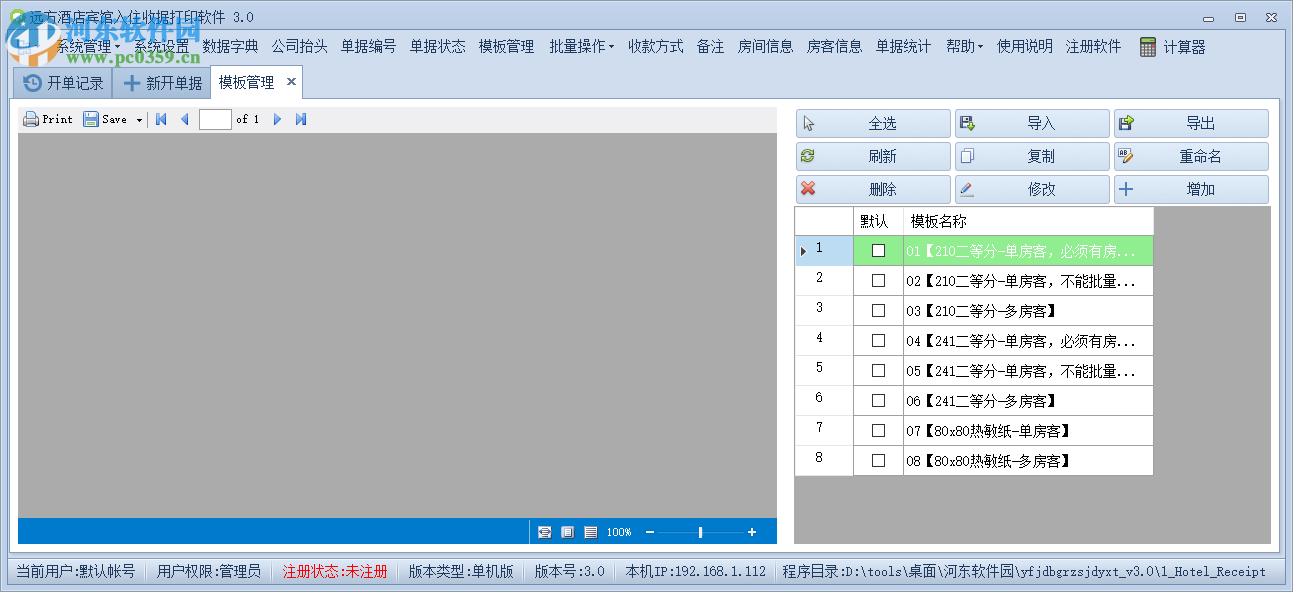Viewport: 1293px width, 592px height.
Task: Check default box for template 02
Action: (878, 281)
